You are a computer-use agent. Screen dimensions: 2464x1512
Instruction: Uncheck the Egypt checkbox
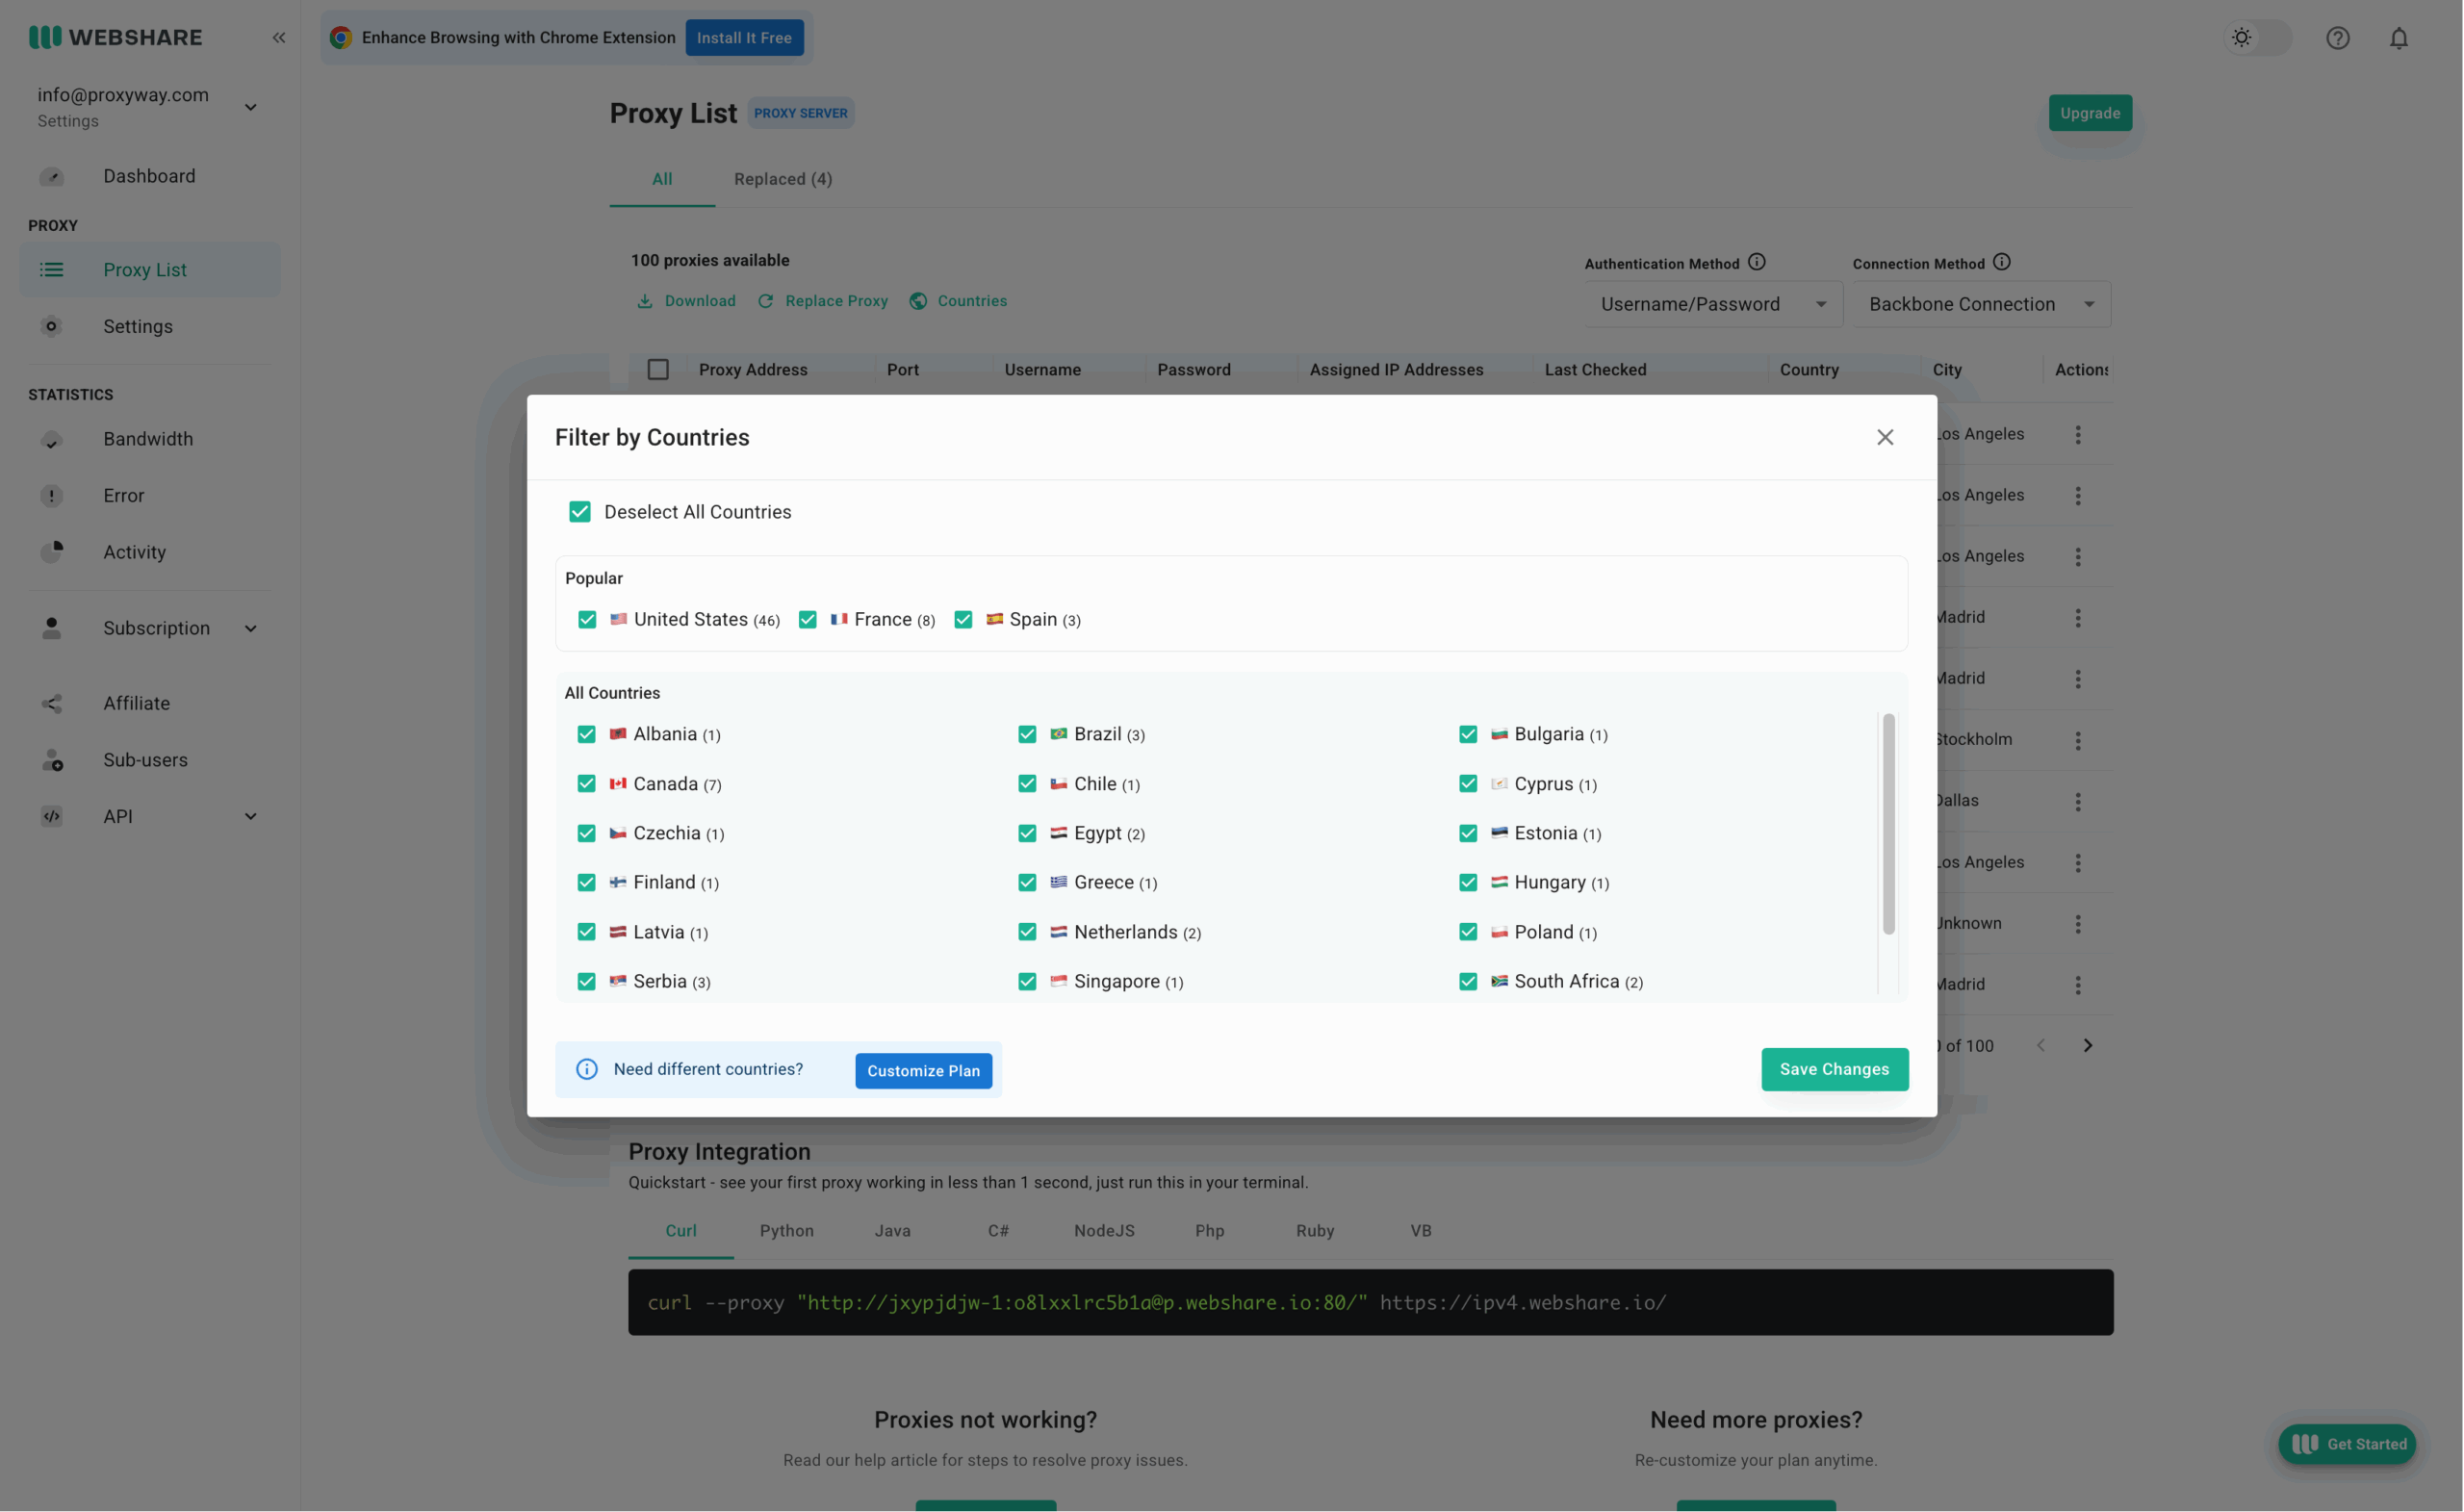(1027, 834)
